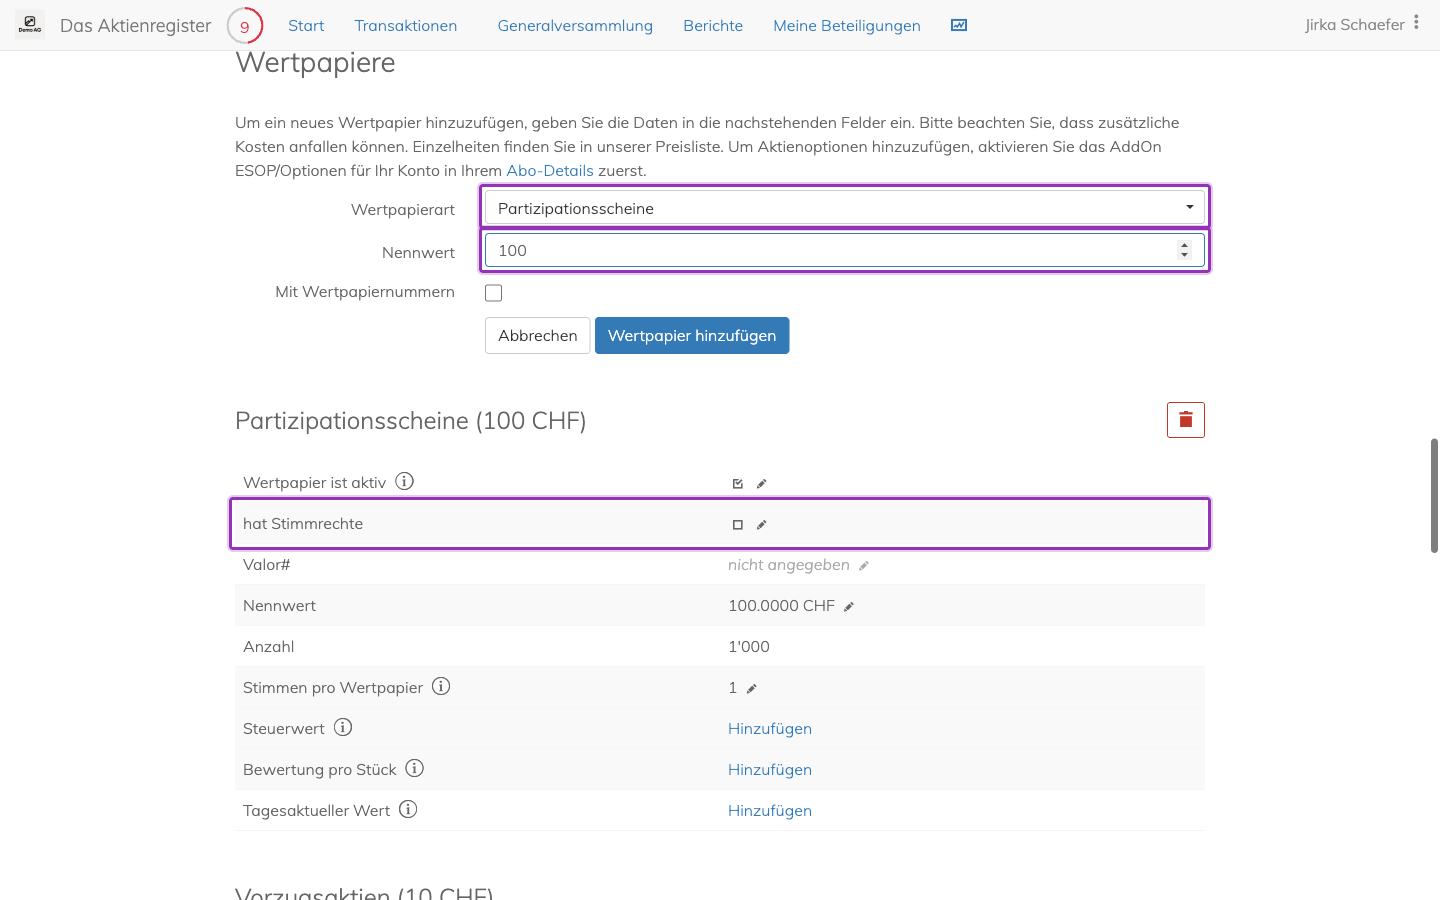
Task: Show info for Bewertung pro Stück
Action: (x=415, y=768)
